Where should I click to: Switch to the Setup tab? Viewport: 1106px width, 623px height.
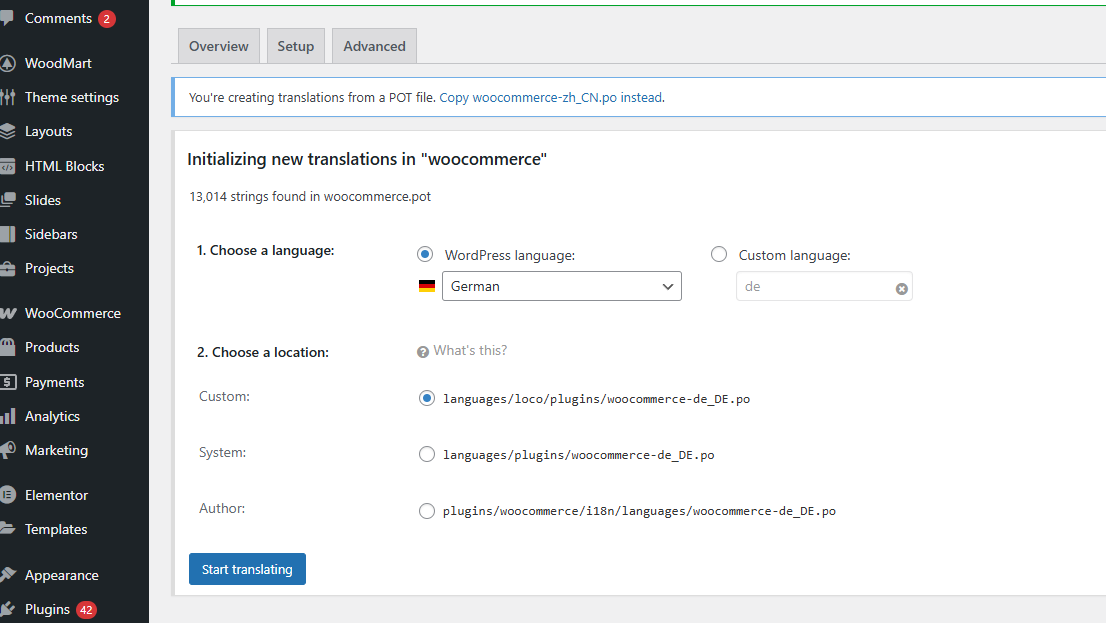[295, 45]
